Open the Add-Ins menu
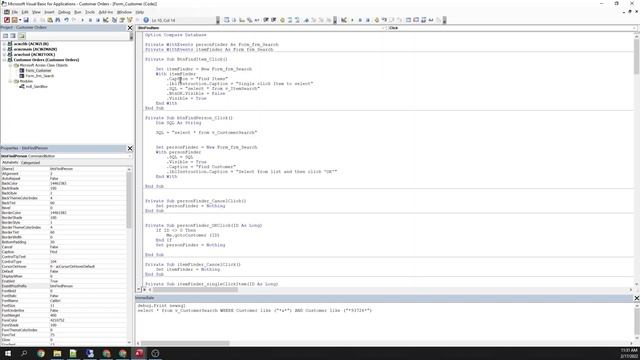 tap(106, 12)
